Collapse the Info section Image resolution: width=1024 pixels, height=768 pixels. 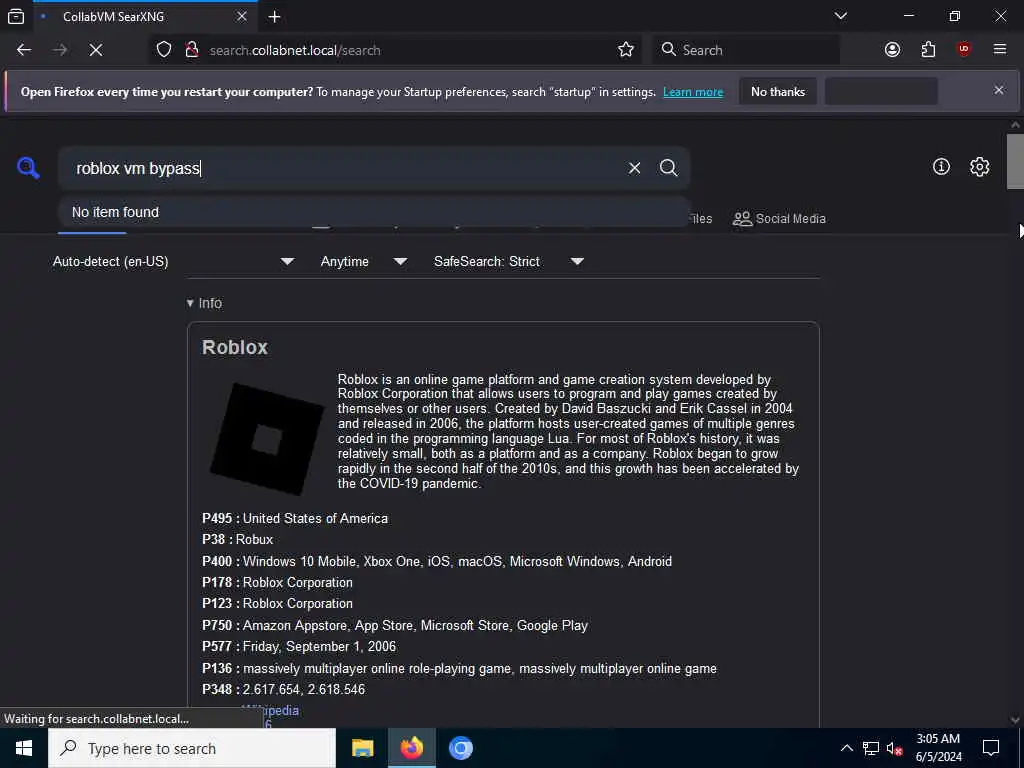tap(204, 303)
